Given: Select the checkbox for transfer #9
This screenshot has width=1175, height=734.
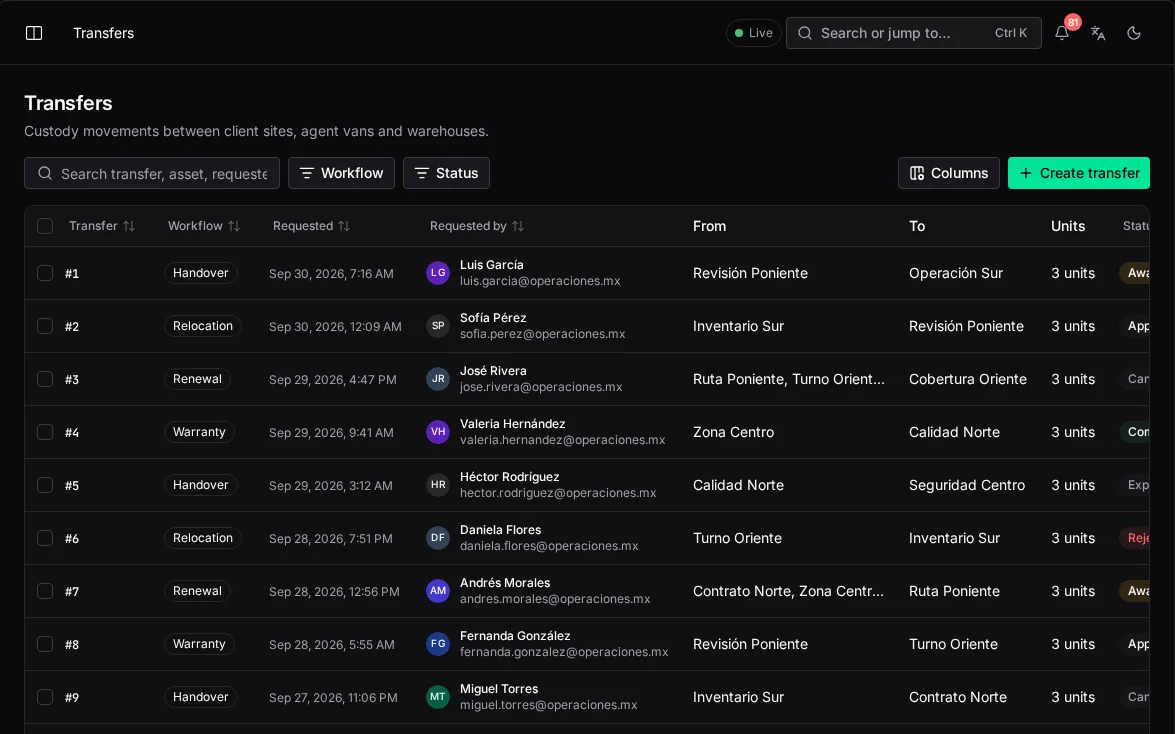Looking at the screenshot, I should point(45,697).
